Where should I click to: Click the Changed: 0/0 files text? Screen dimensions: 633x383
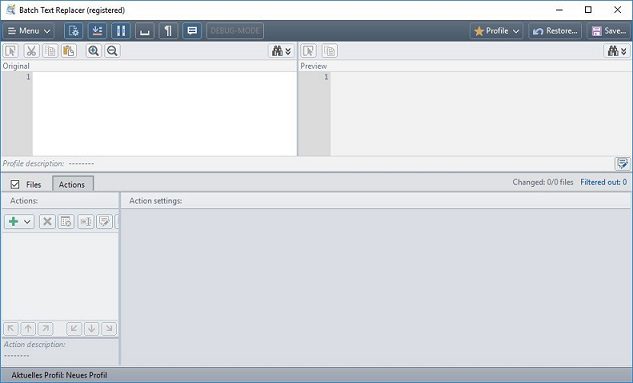(x=543, y=182)
